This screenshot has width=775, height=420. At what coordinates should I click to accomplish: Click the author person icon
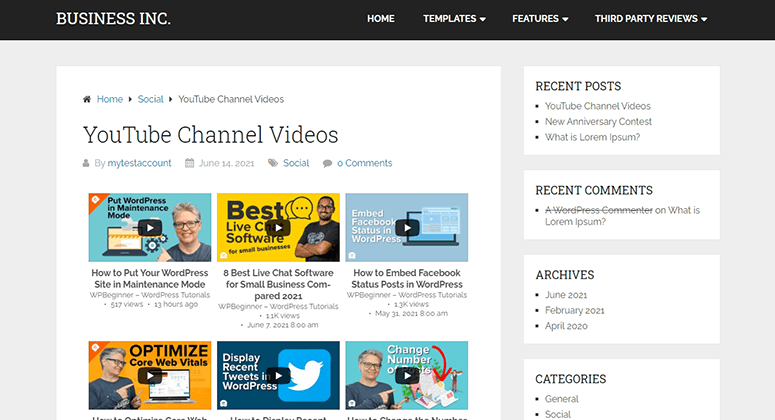point(86,163)
